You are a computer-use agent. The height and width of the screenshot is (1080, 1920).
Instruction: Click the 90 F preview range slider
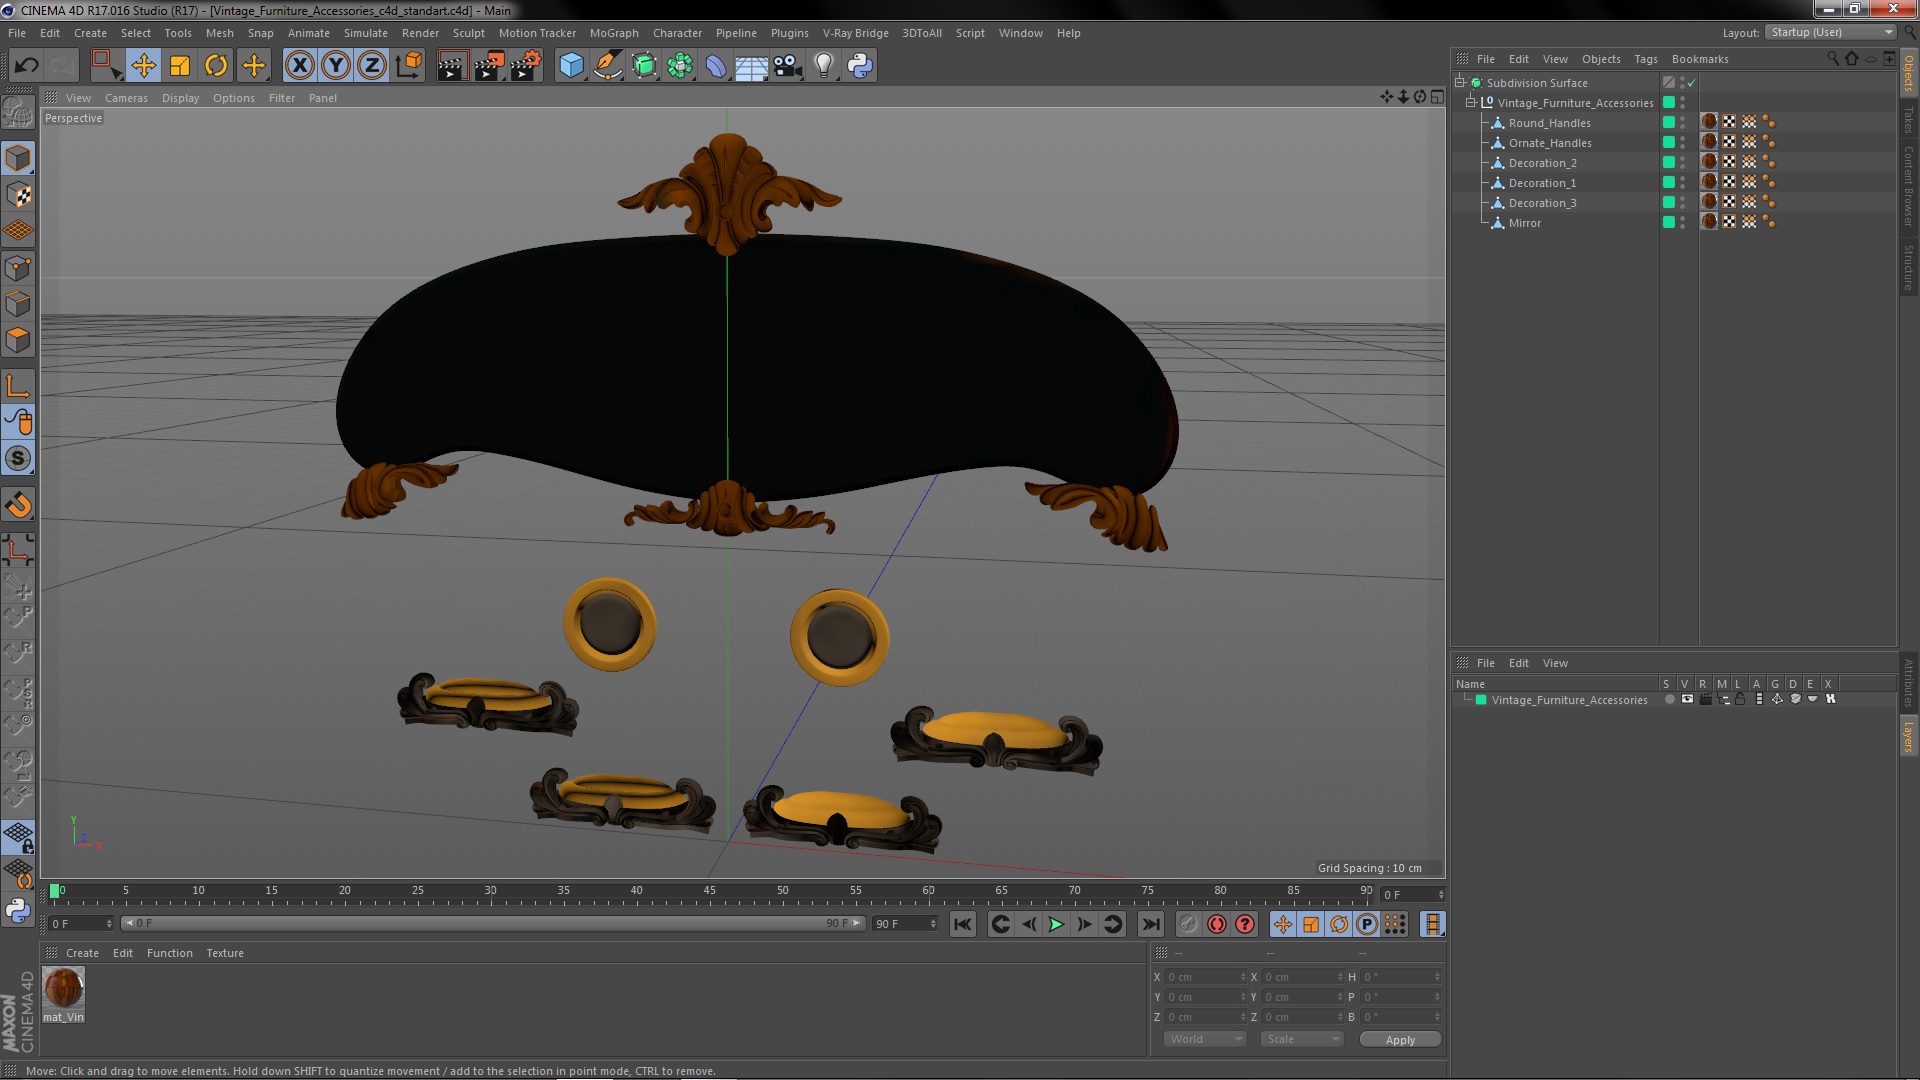pos(492,923)
